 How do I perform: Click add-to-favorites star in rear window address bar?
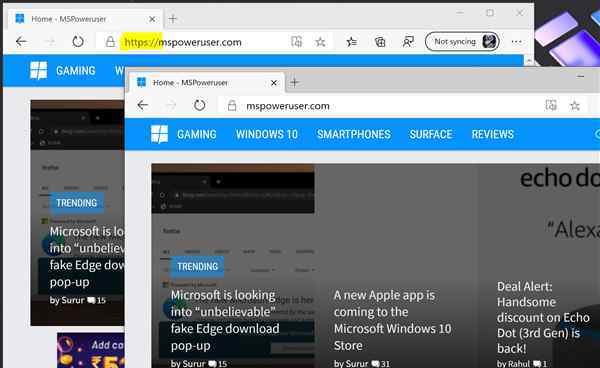(x=320, y=41)
